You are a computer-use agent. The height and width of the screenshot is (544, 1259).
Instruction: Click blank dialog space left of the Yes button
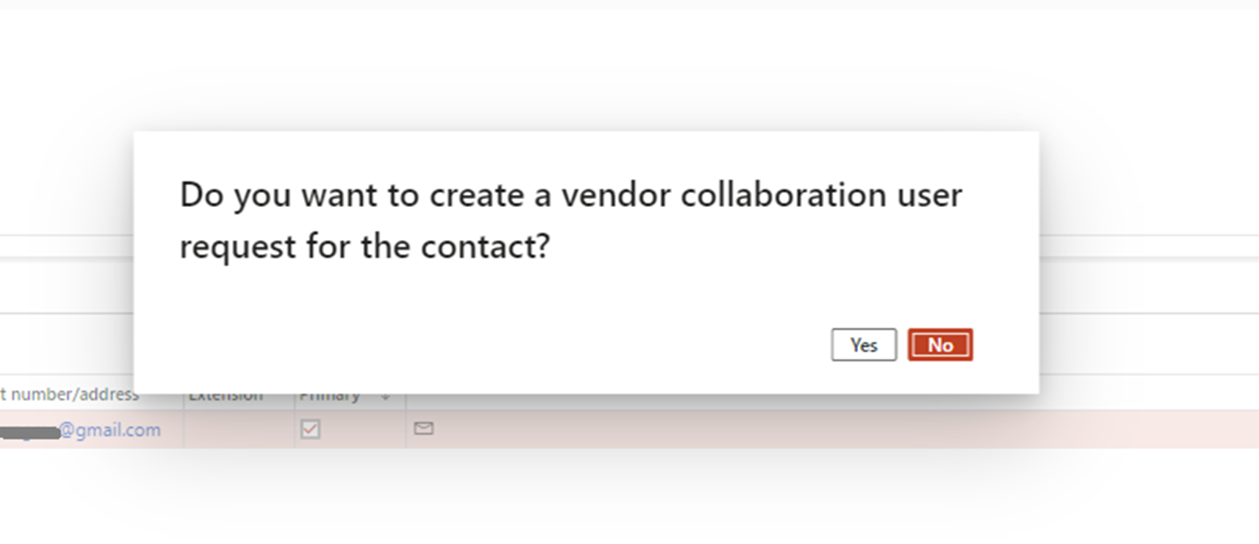[500, 345]
